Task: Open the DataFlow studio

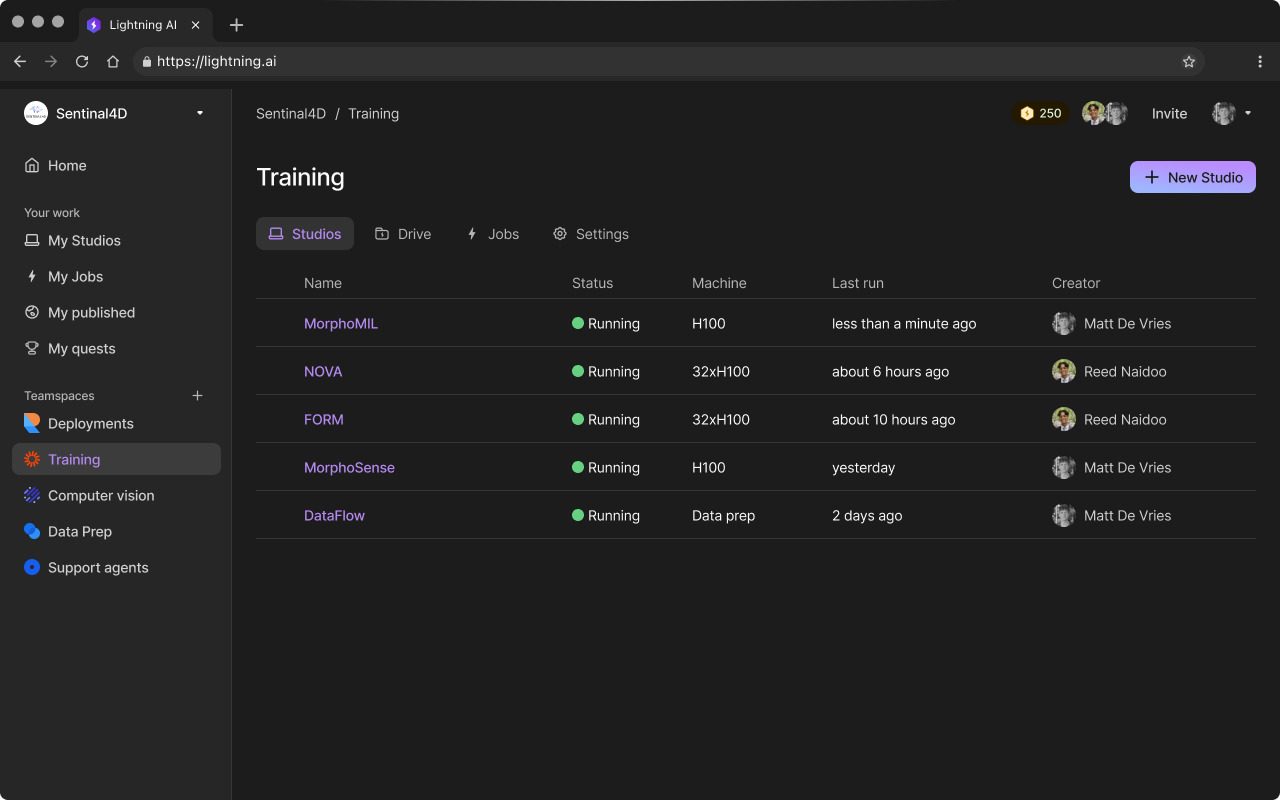Action: [x=334, y=516]
